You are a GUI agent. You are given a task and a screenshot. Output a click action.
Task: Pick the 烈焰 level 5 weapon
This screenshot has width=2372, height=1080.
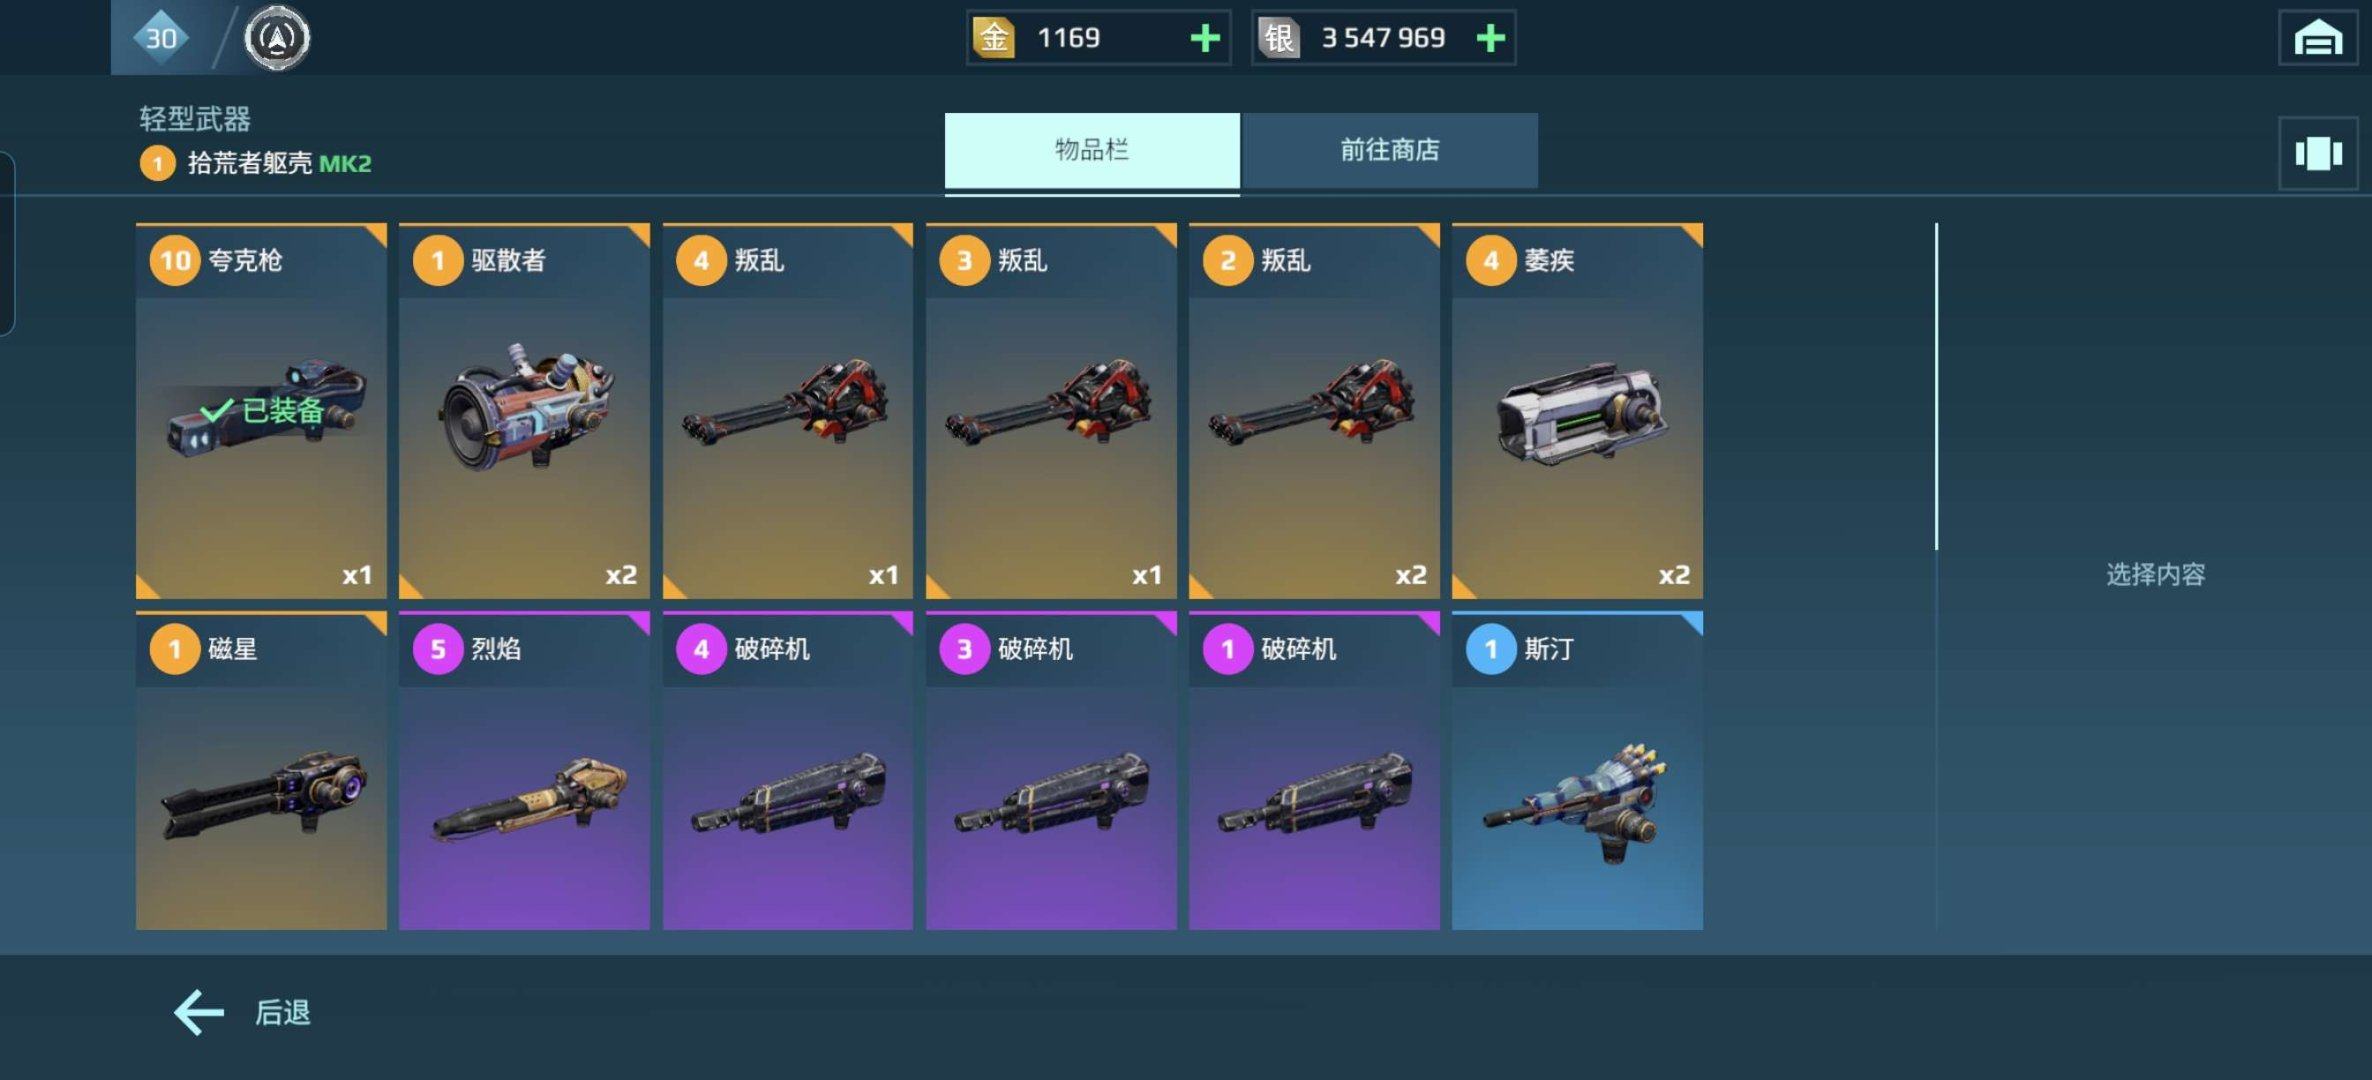pos(524,771)
